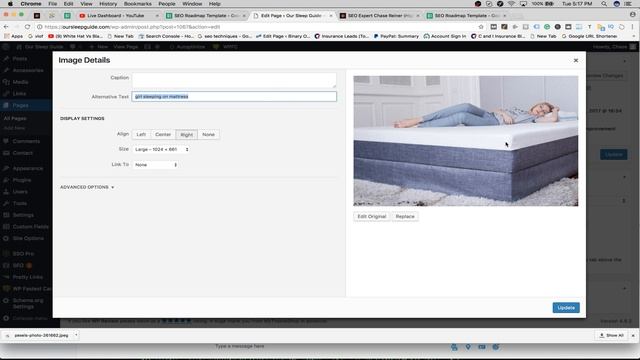Open Plugins in the WordPress sidebar
Image resolution: width=640 pixels, height=360 pixels.
tap(21, 180)
